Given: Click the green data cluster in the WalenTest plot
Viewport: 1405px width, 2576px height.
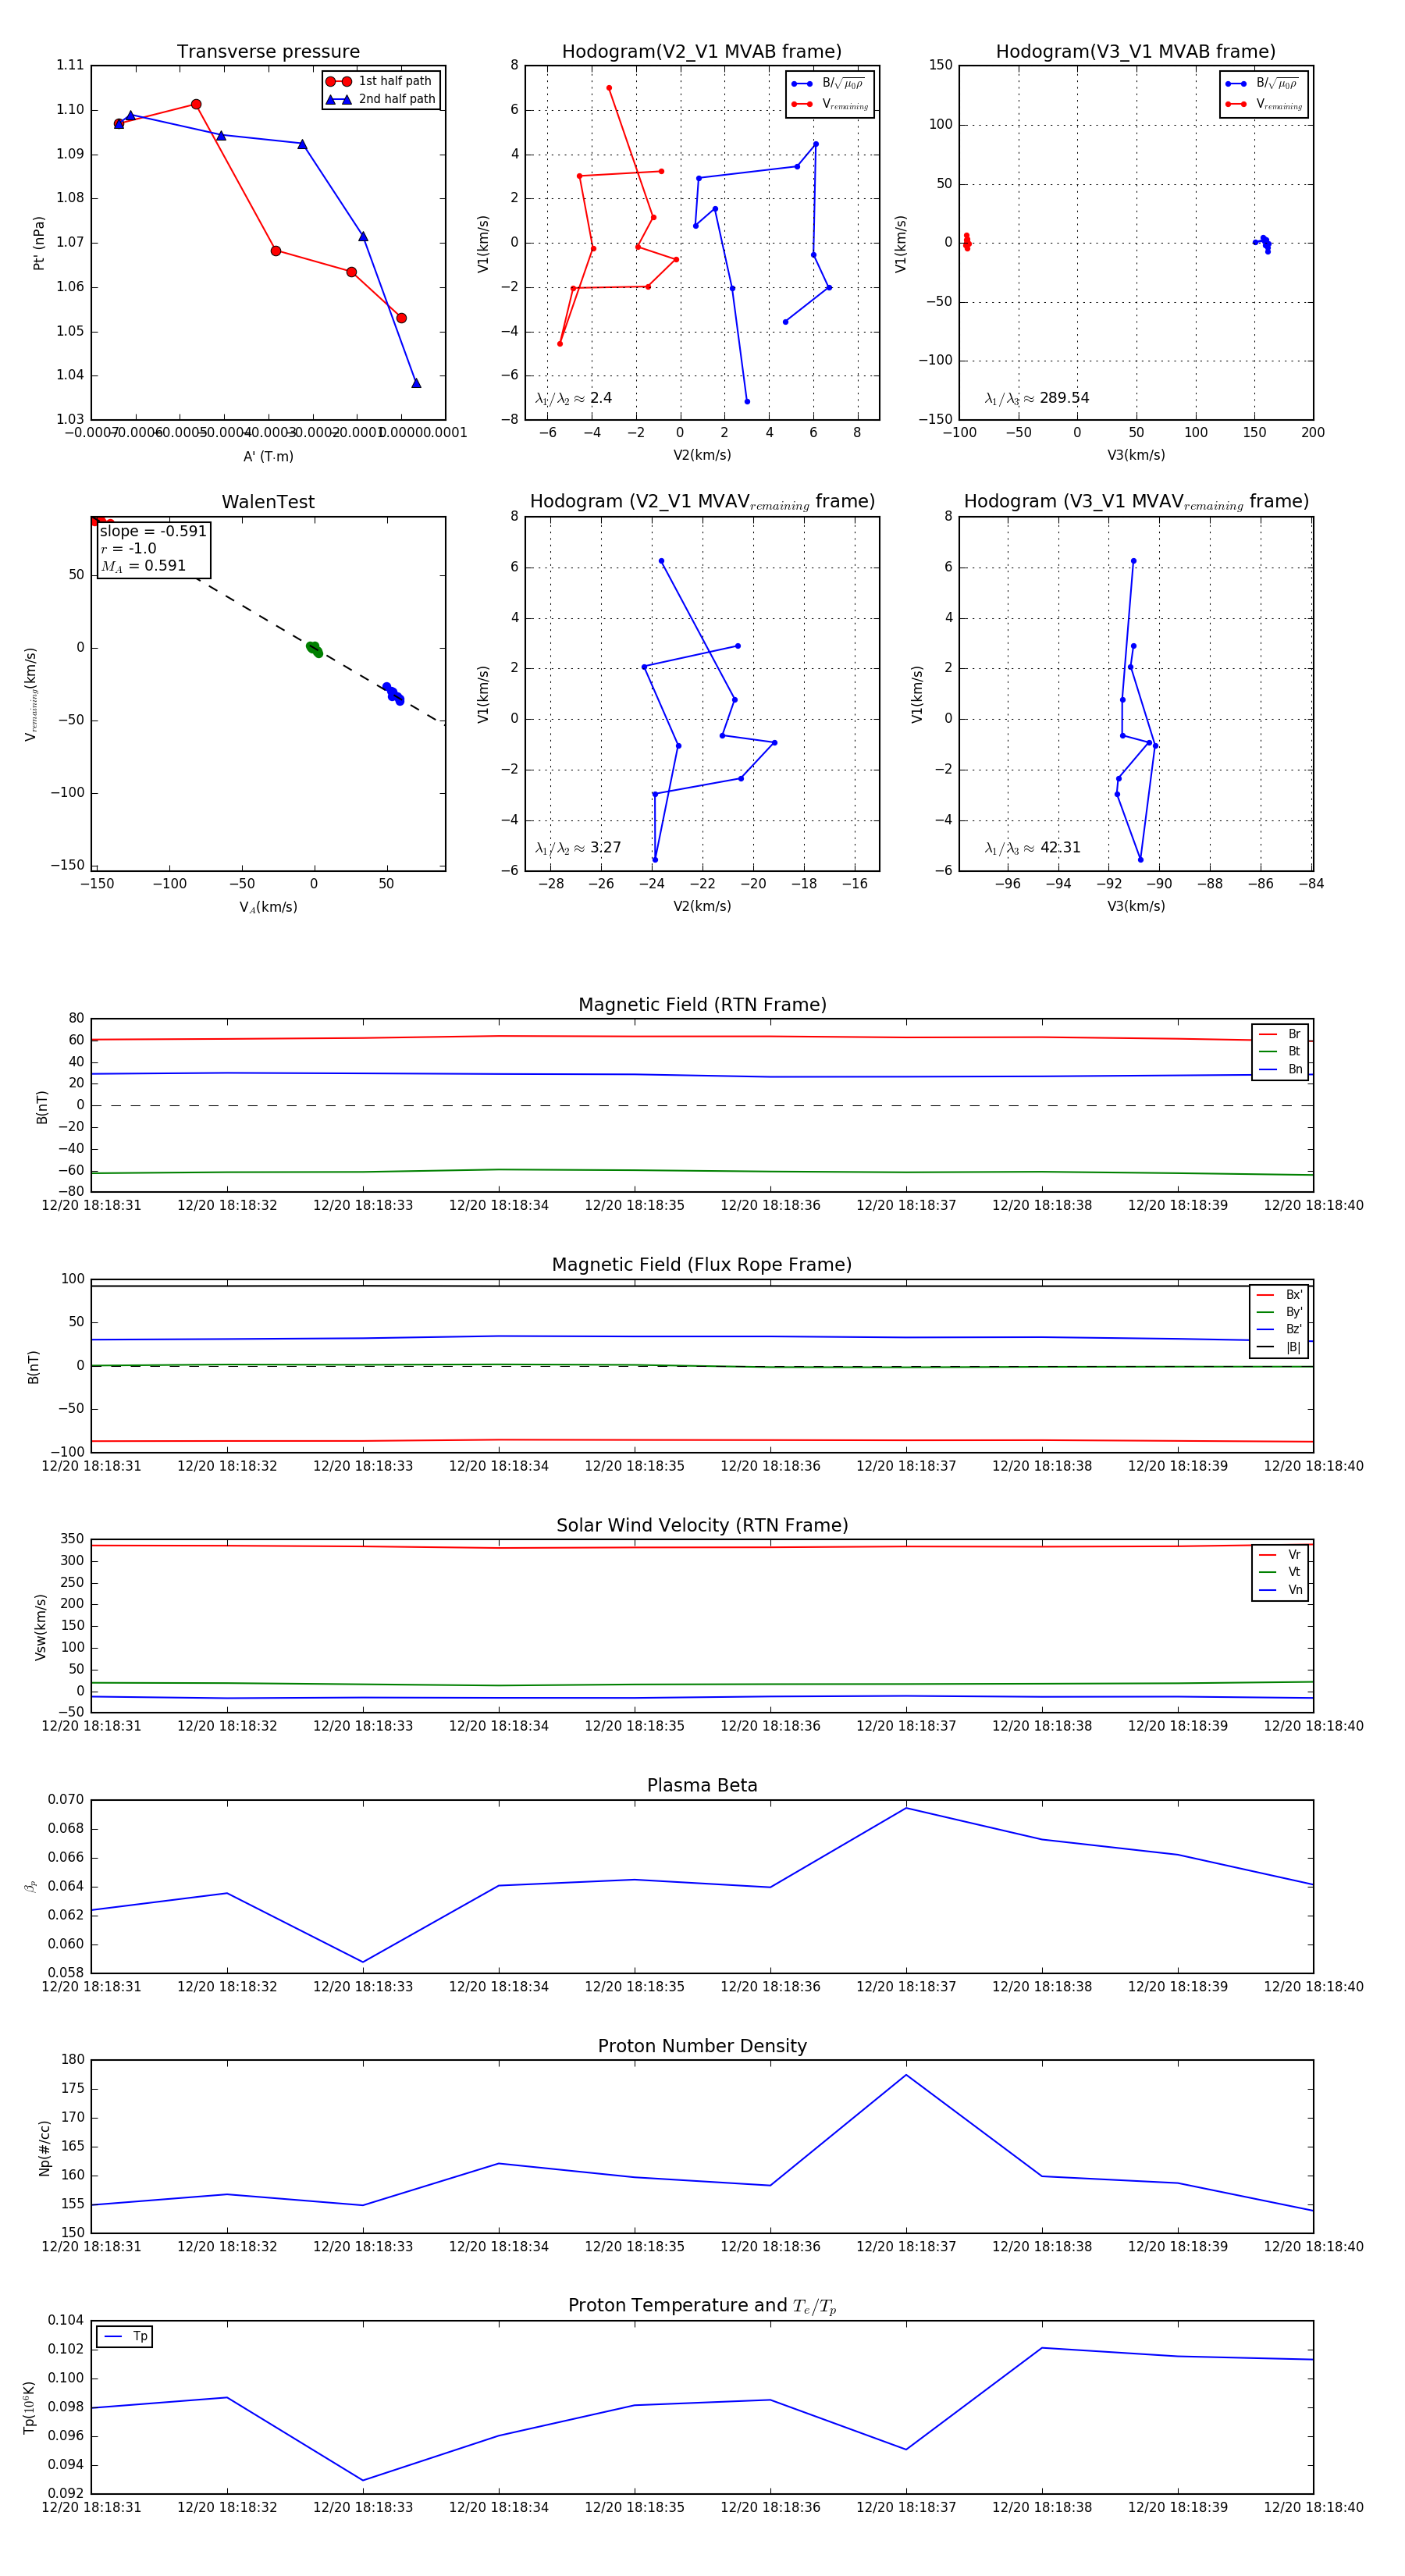Looking at the screenshot, I should pos(314,649).
